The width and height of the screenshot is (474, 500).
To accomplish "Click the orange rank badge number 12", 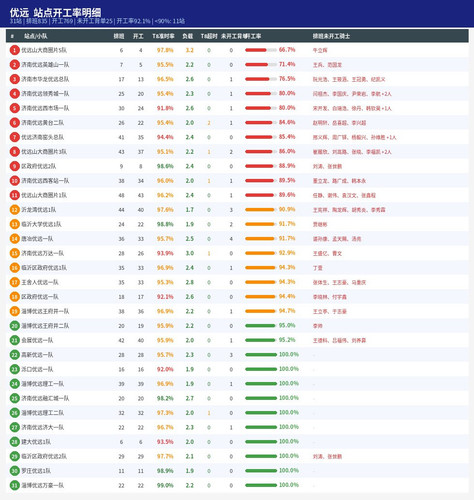I will click(14, 210).
